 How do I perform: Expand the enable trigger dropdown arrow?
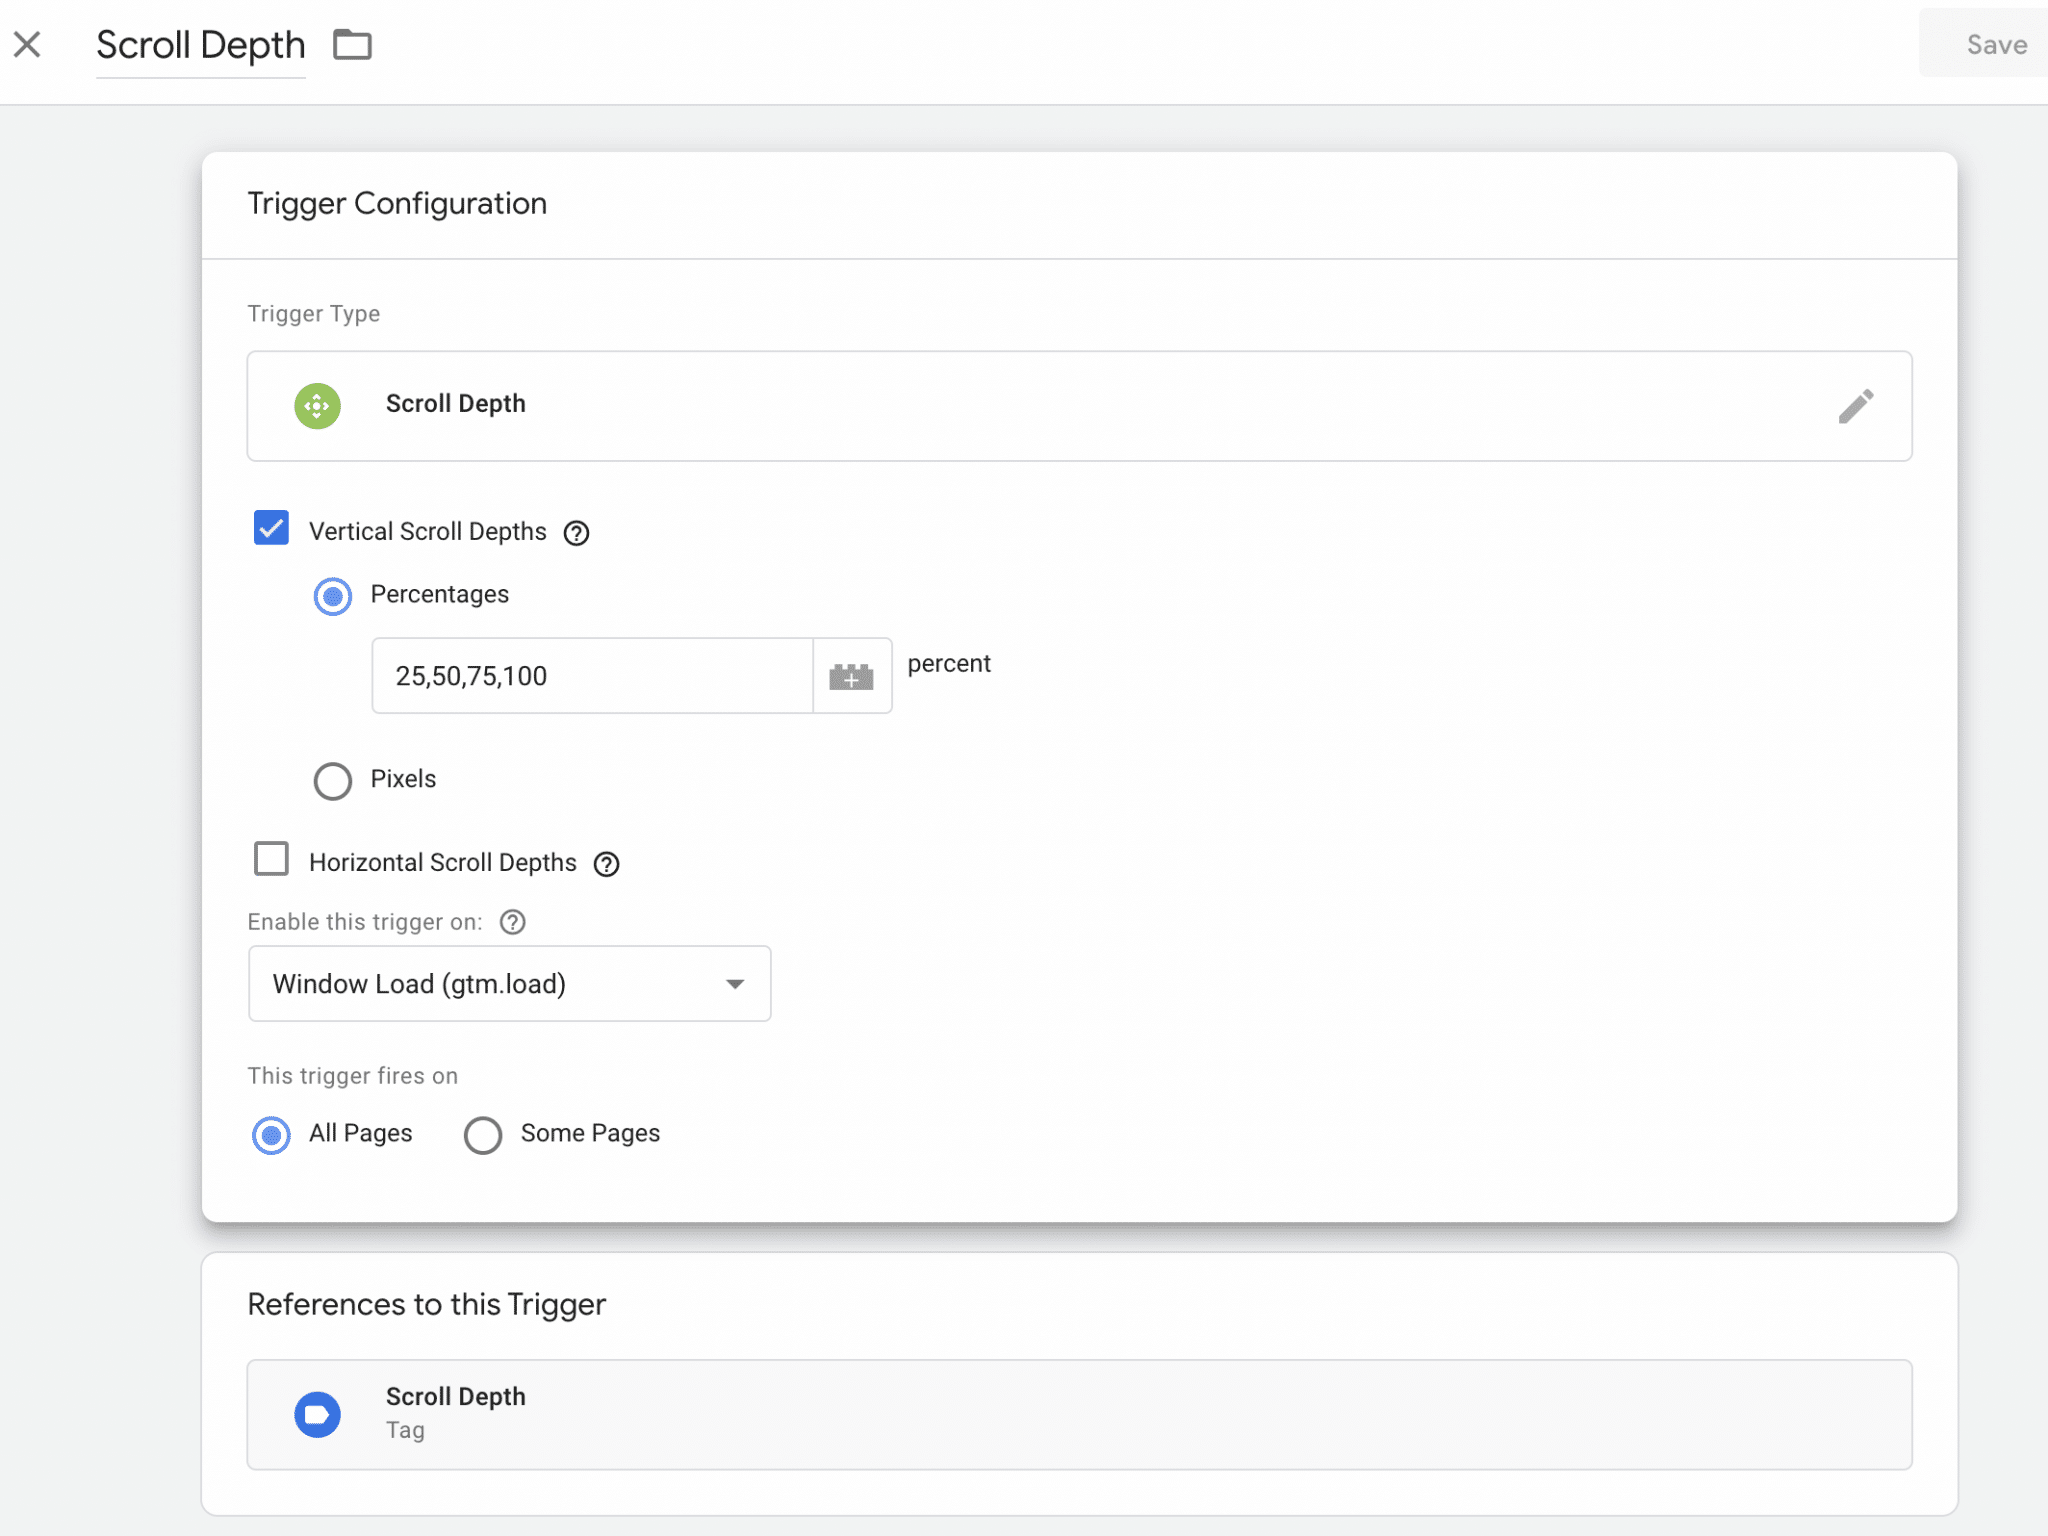tap(735, 983)
